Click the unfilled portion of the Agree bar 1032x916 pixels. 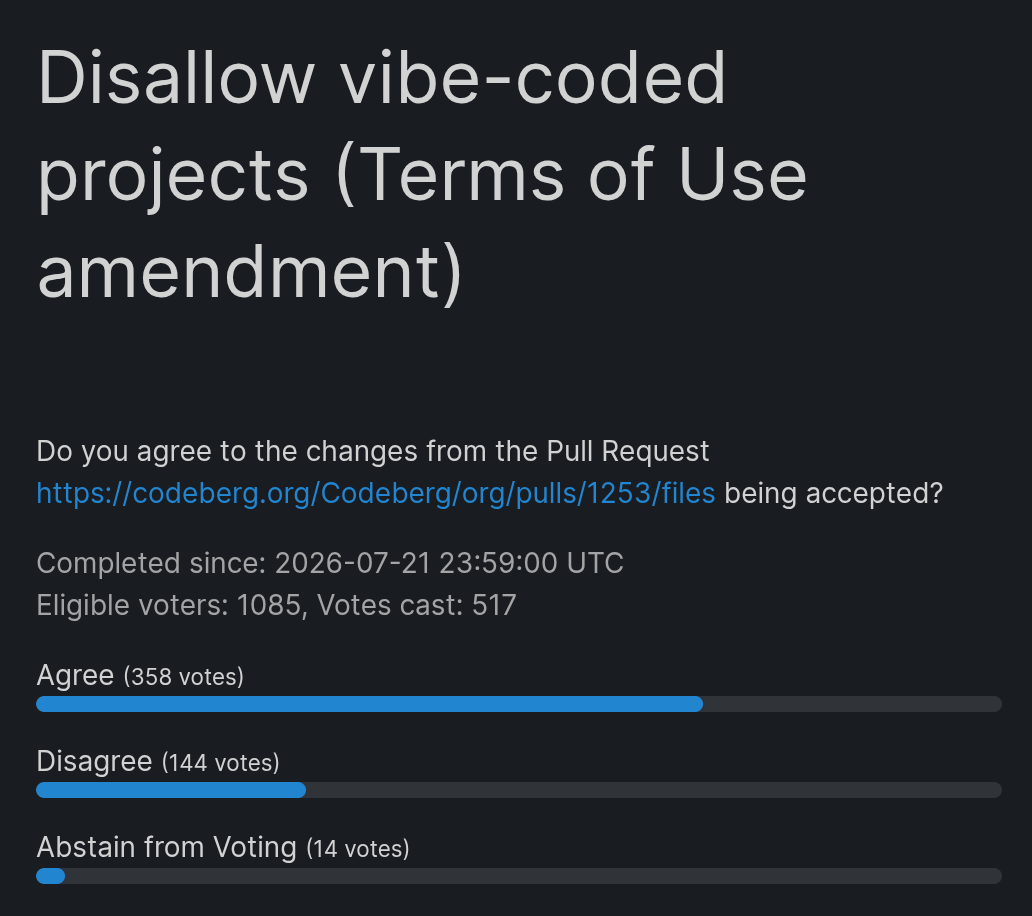[x=852, y=703]
